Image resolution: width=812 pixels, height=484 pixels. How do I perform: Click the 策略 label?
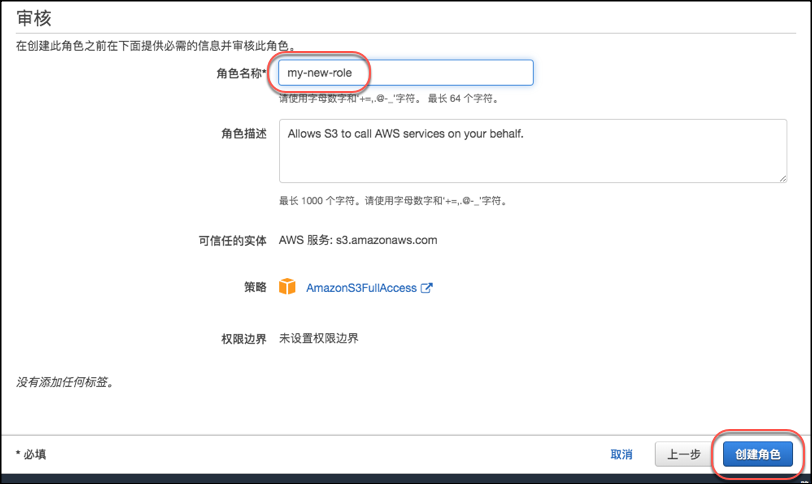pyautogui.click(x=255, y=287)
